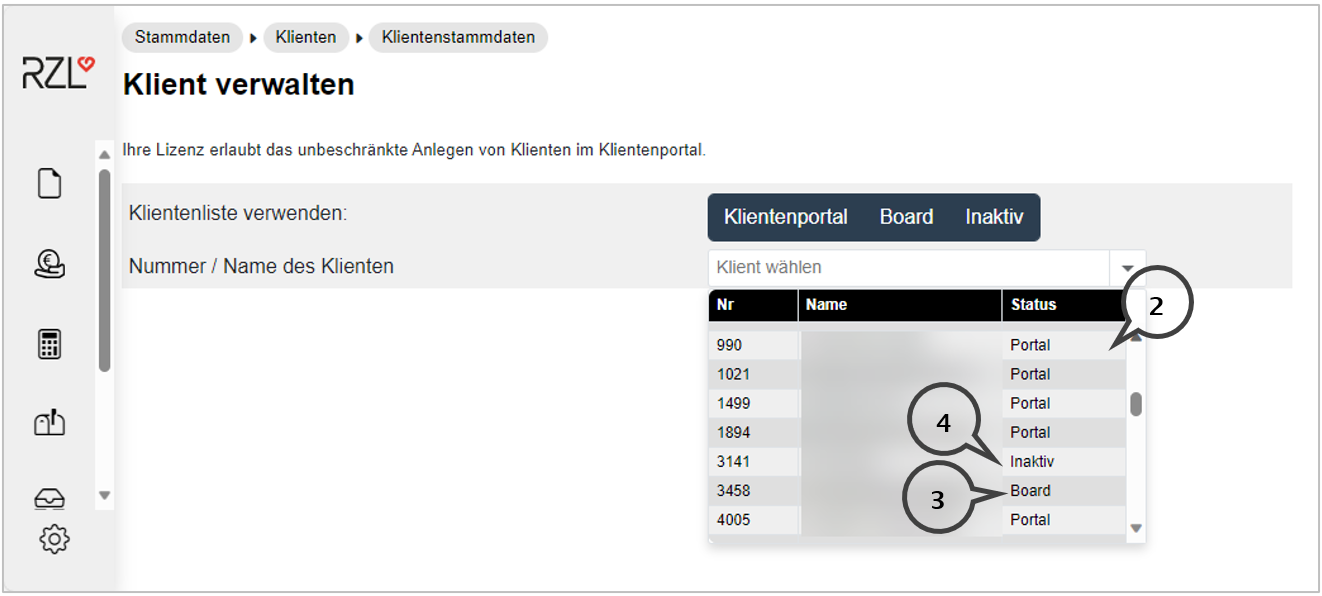Select the calculator icon in sidebar
This screenshot has height=596, width=1322.
tap(50, 345)
